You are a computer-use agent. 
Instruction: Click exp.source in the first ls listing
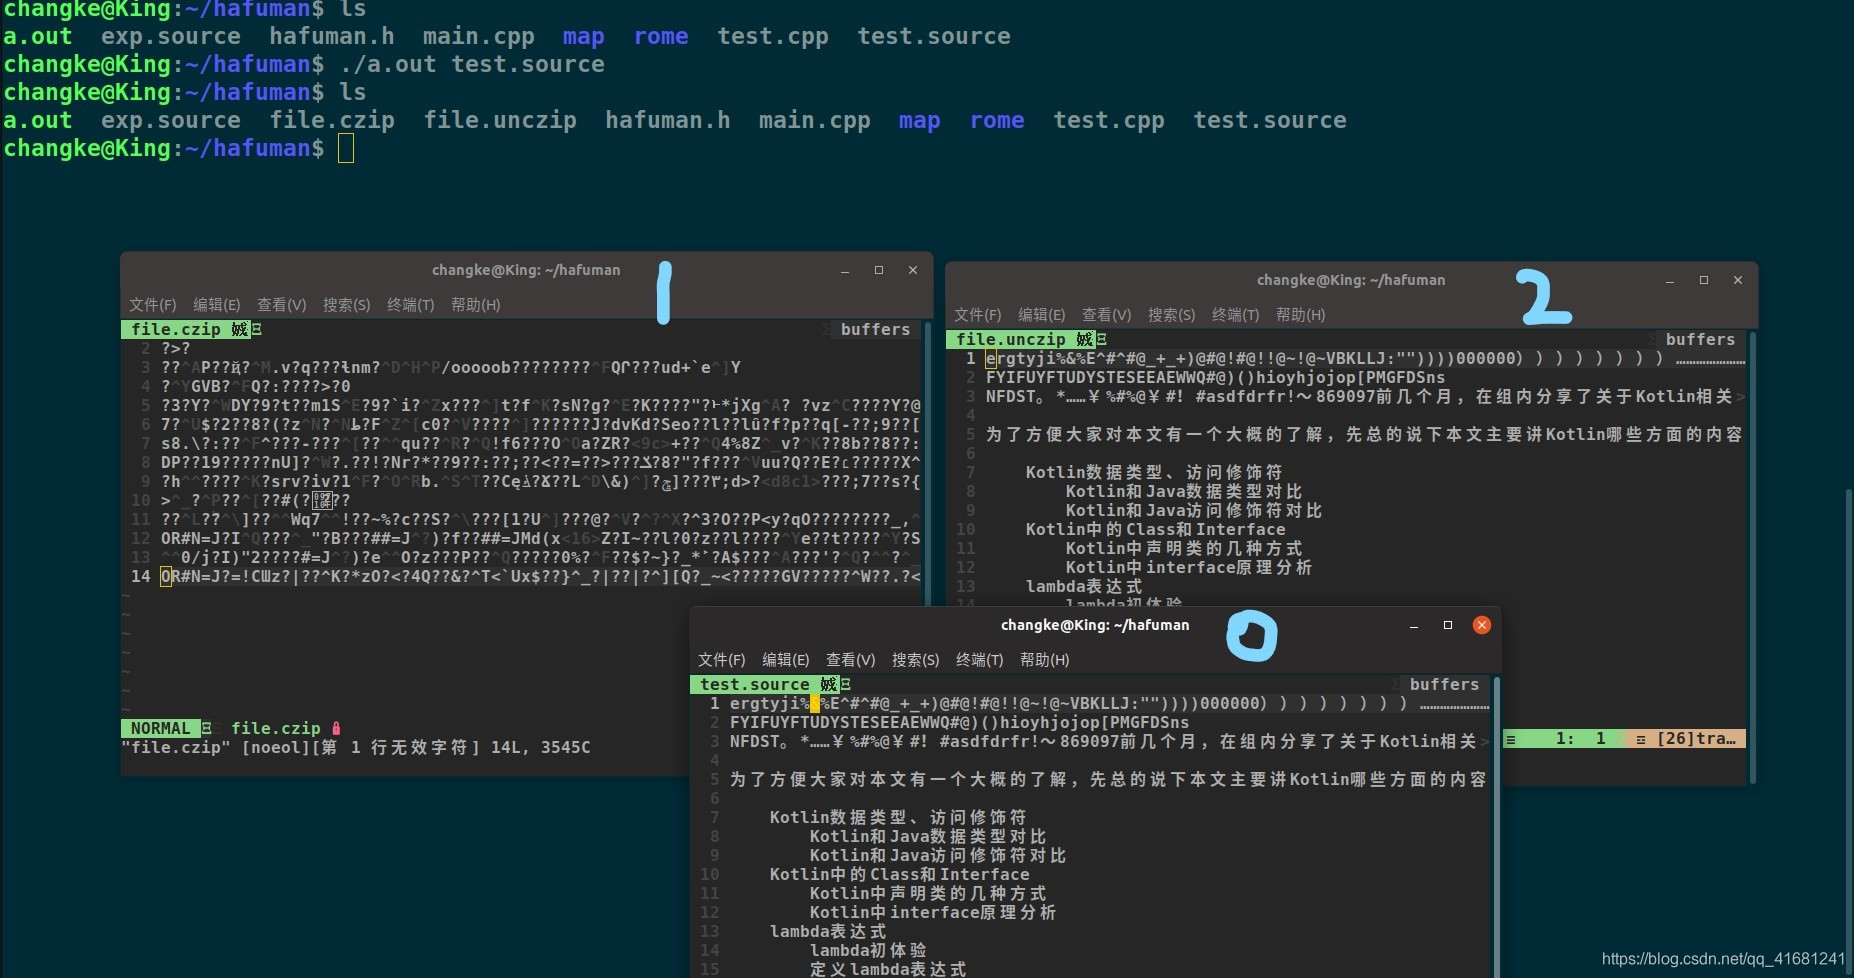(x=171, y=36)
